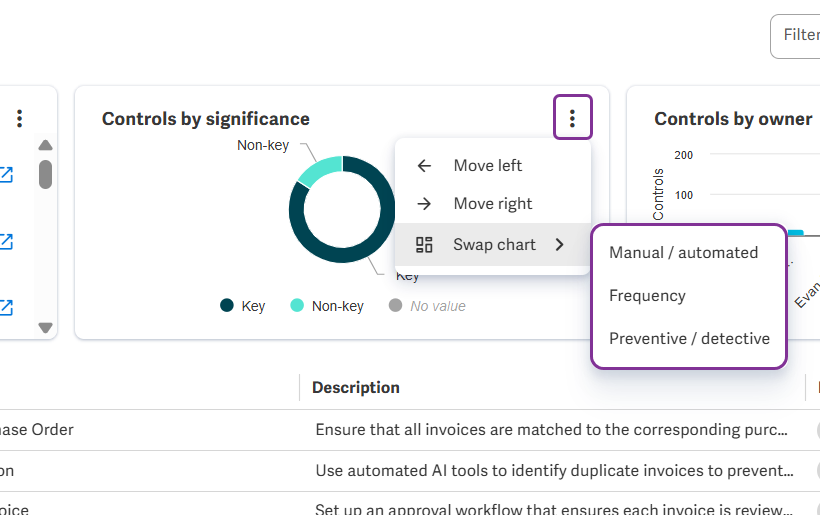
Task: Select Move right menu item
Action: click(x=493, y=203)
